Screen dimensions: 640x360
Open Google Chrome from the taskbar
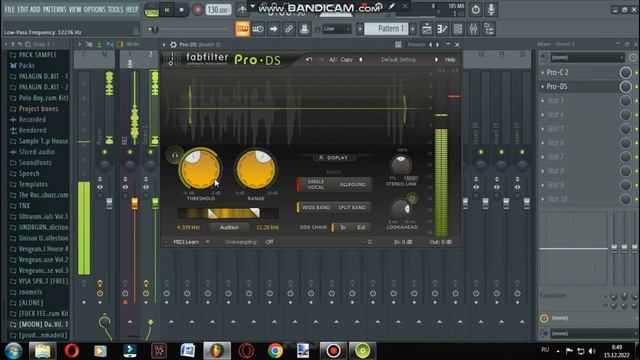tap(275, 351)
